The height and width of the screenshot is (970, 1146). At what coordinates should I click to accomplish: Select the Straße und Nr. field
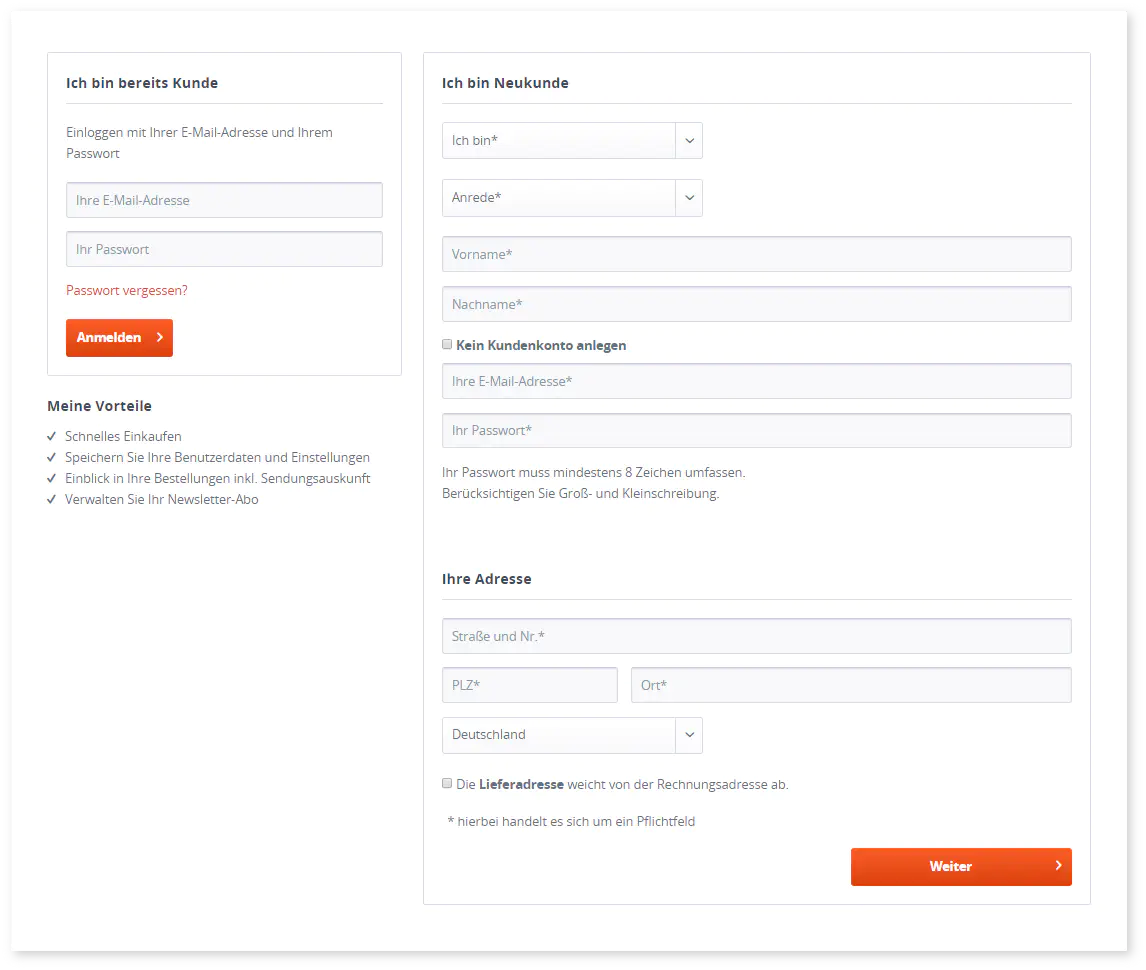click(756, 636)
